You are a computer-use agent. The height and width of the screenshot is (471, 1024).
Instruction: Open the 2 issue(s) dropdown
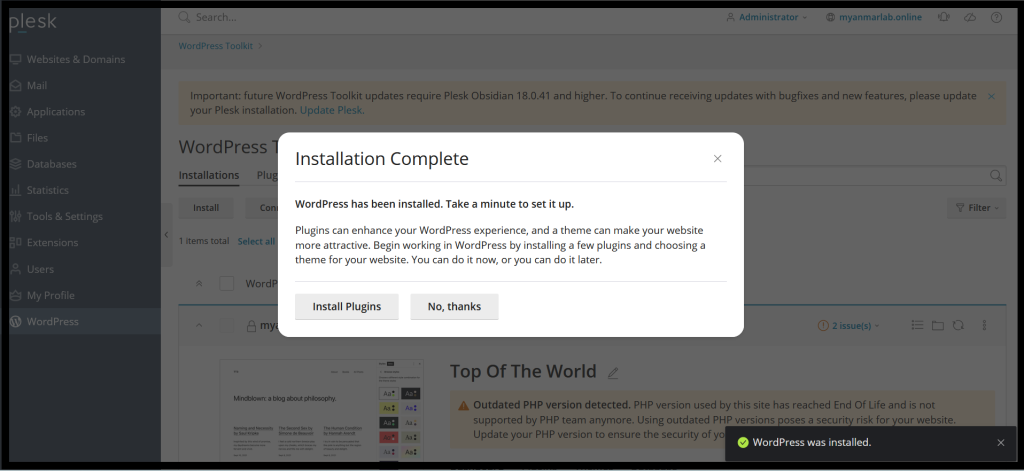click(848, 325)
